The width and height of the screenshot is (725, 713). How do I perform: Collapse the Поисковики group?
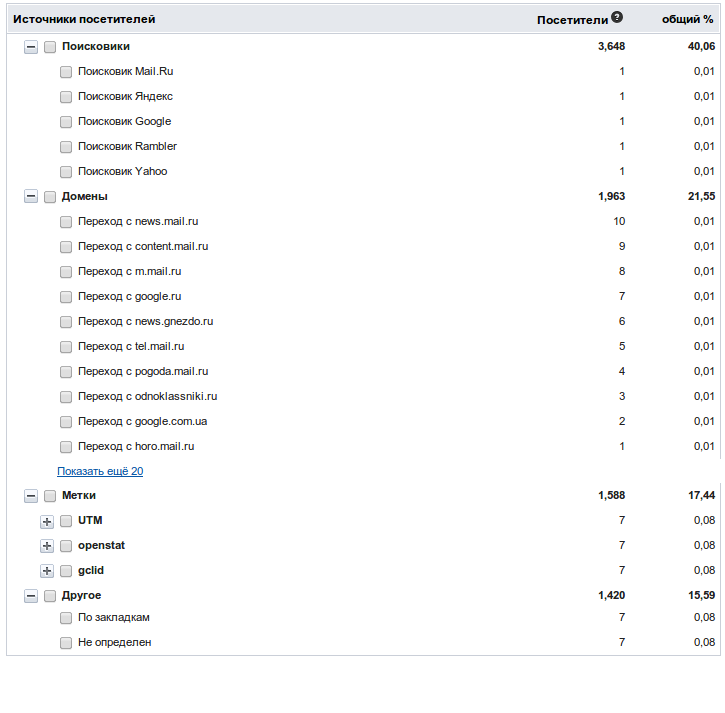(x=31, y=47)
